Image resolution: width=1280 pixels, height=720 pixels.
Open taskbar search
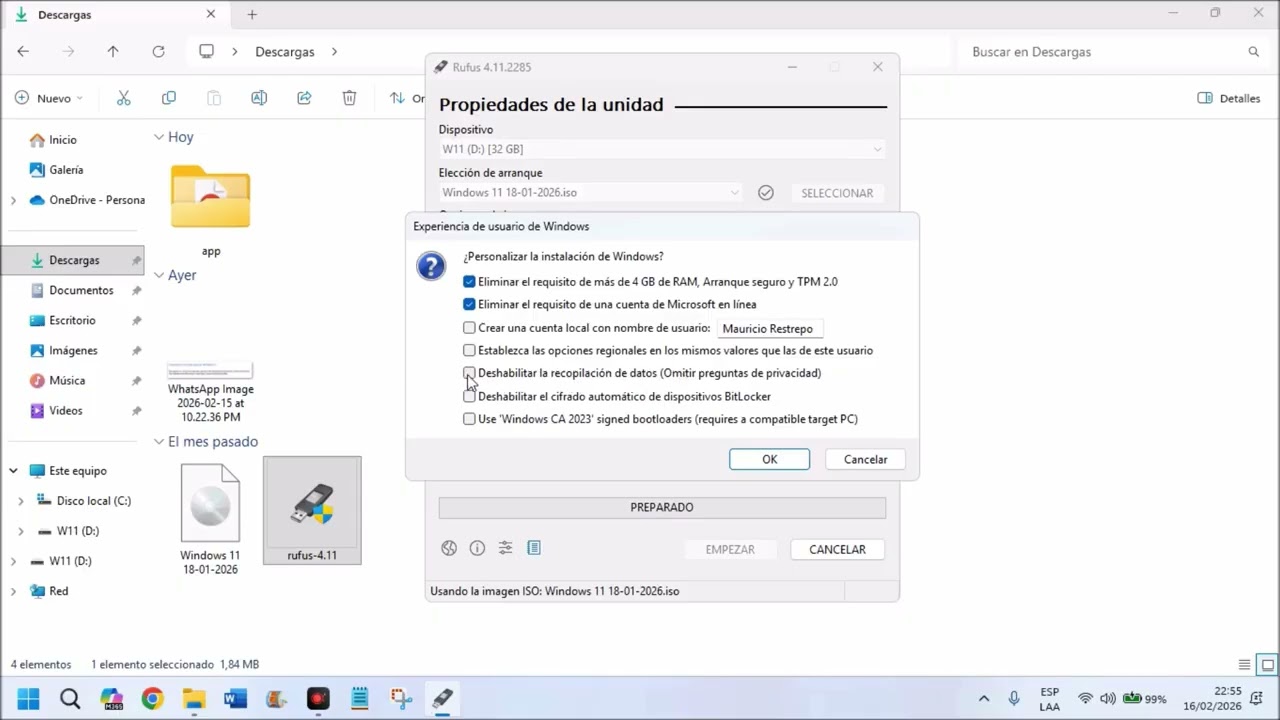70,698
